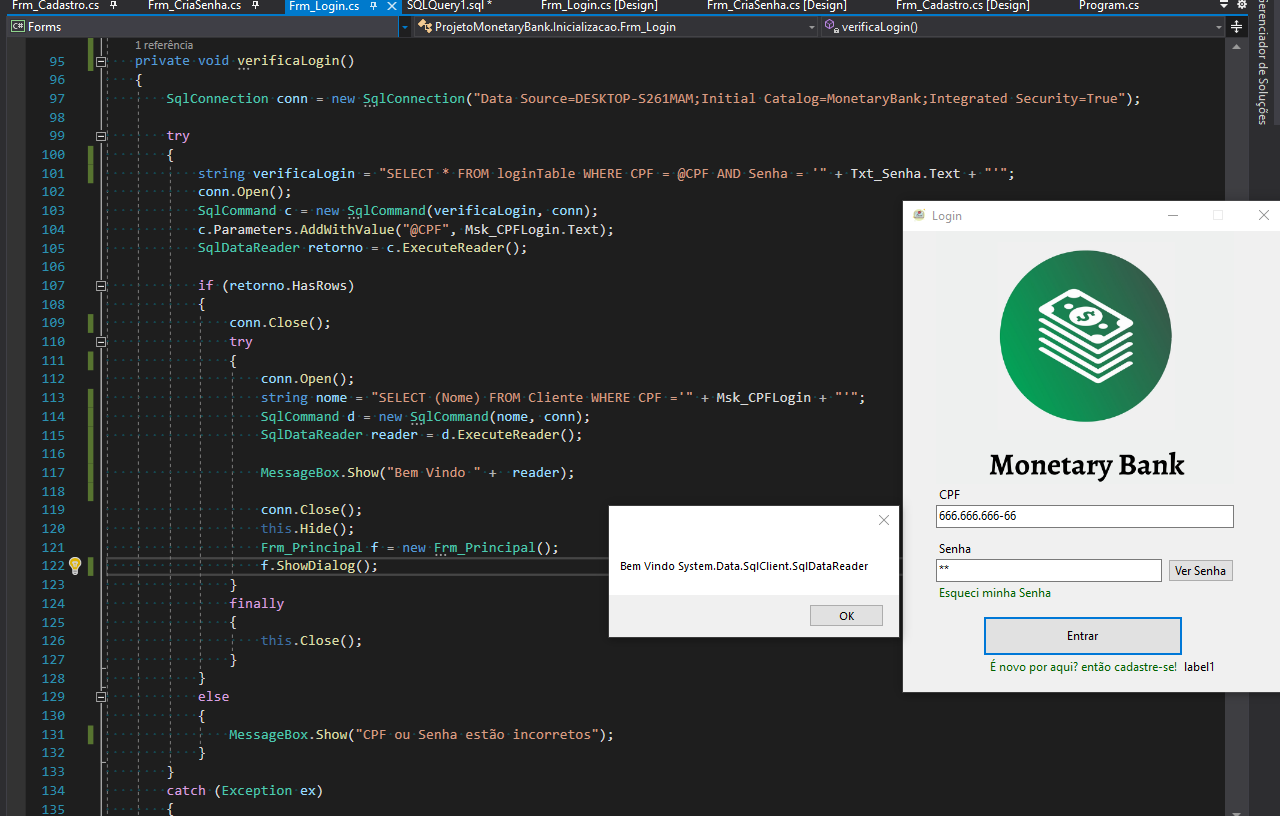The width and height of the screenshot is (1280, 816).
Task: Close the Bem Vindo message box
Action: pos(883,520)
